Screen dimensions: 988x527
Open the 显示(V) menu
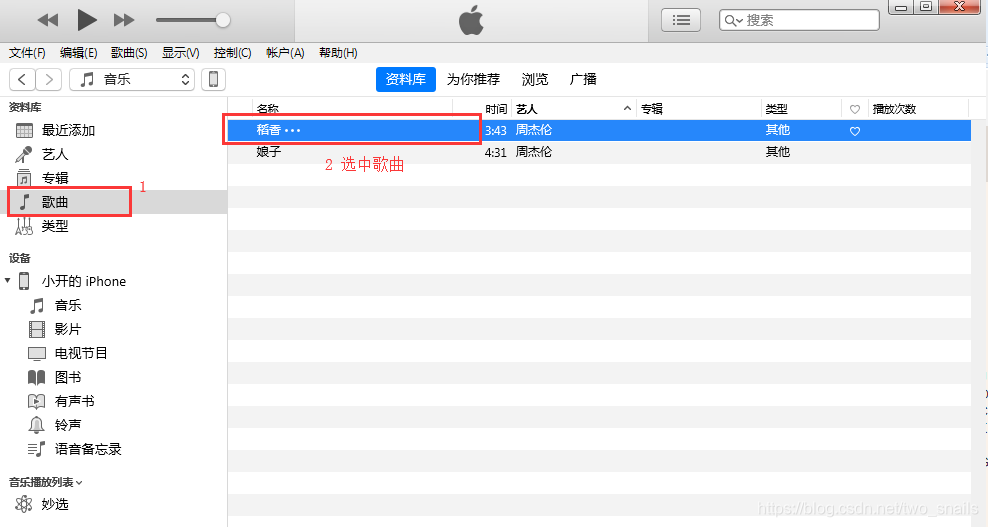pos(180,53)
